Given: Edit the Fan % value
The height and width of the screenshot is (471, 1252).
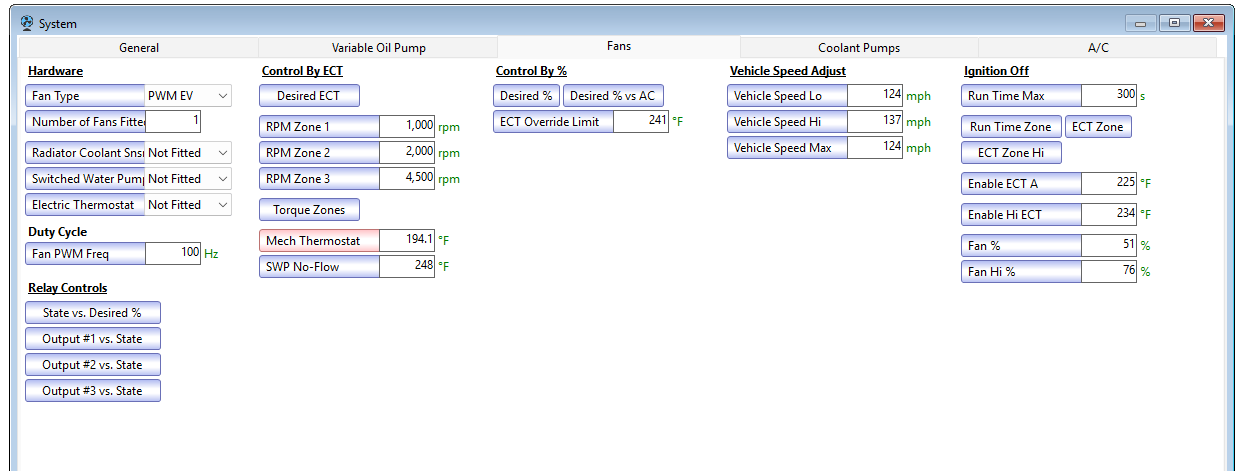Looking at the screenshot, I should pyautogui.click(x=1109, y=246).
